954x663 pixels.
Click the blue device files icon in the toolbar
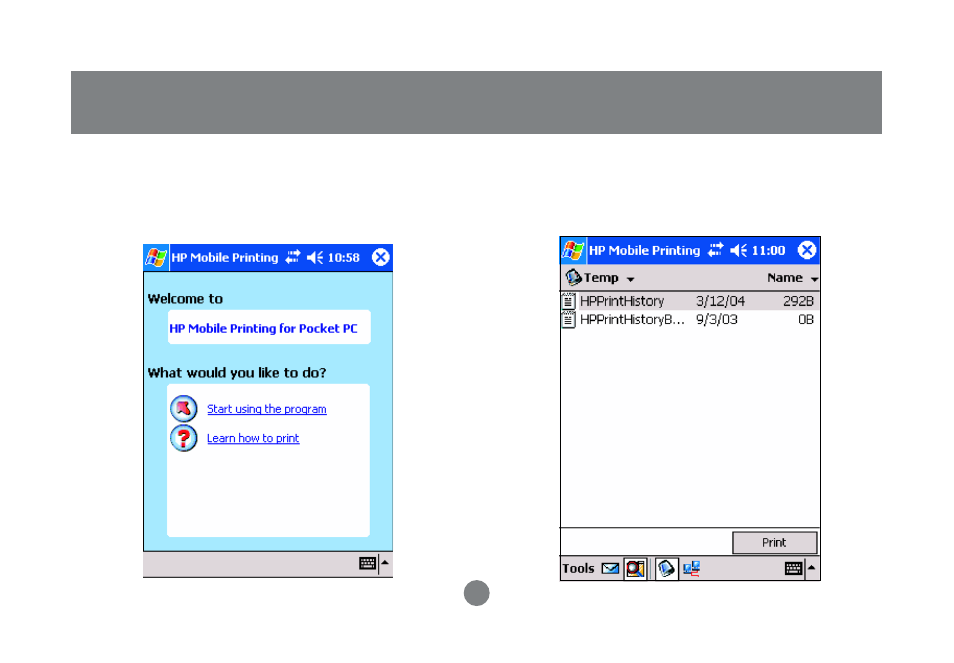tap(666, 568)
